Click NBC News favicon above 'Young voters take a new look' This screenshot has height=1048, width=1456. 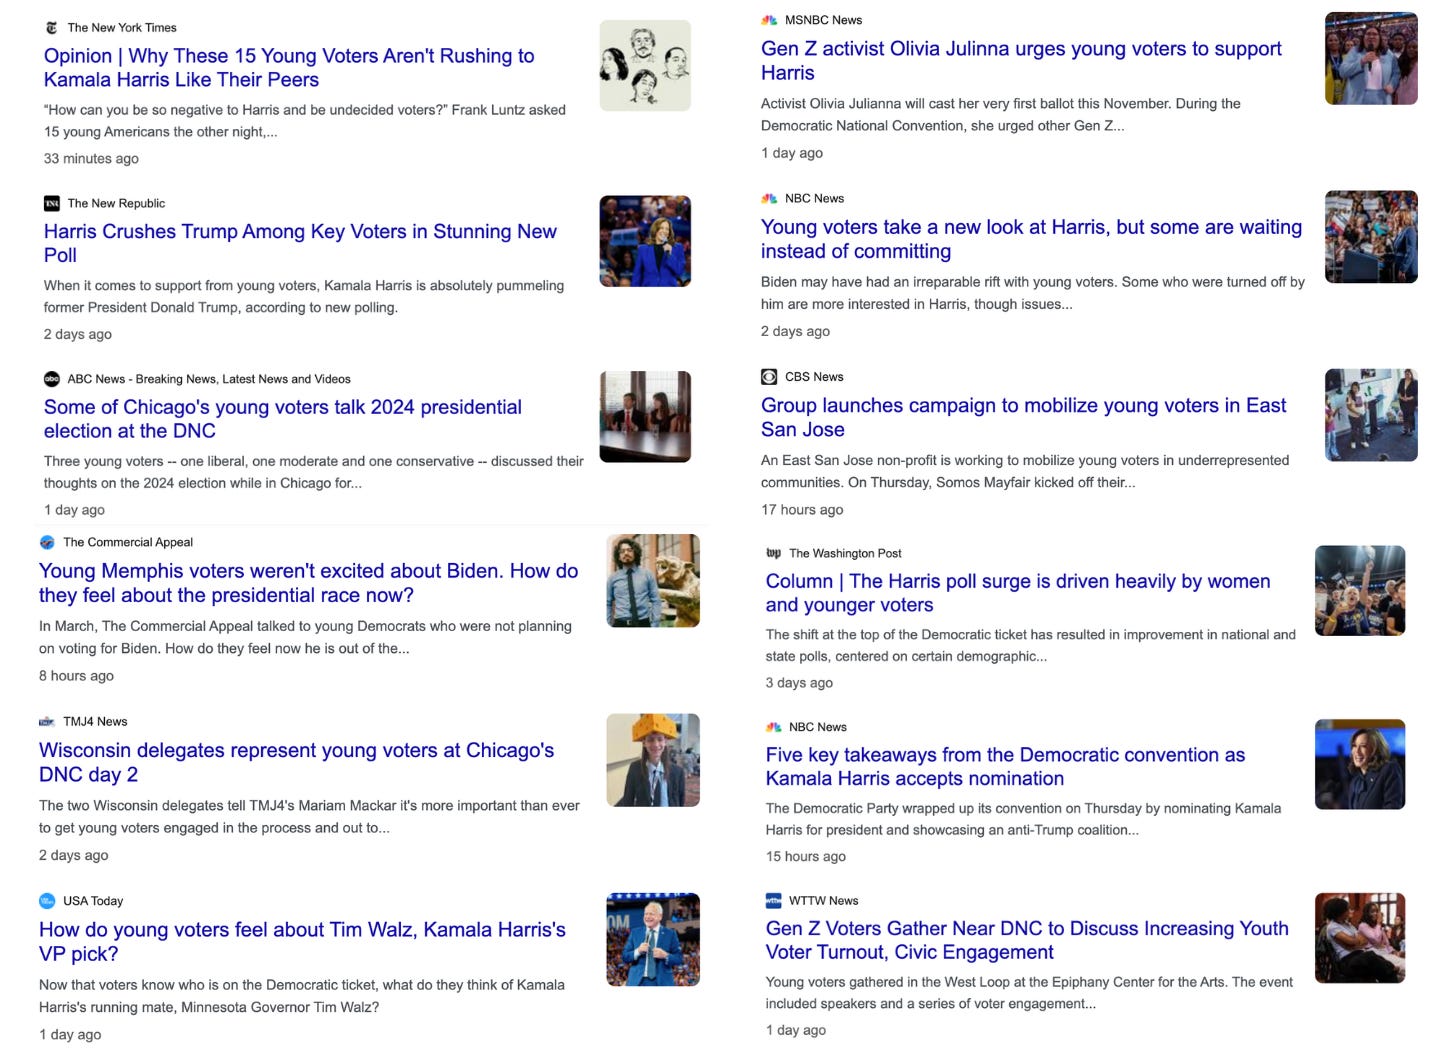(x=769, y=198)
